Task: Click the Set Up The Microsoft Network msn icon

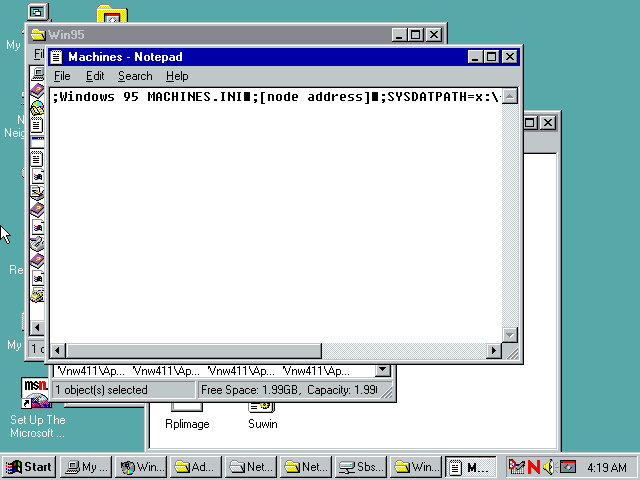Action: point(36,392)
